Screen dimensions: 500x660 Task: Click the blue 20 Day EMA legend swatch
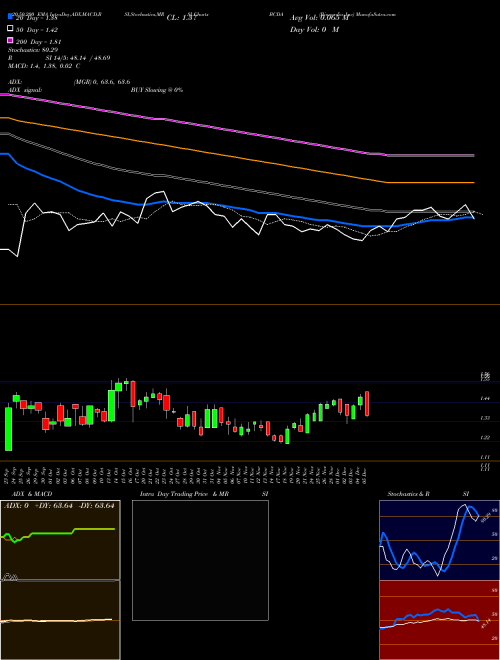click(11, 16)
